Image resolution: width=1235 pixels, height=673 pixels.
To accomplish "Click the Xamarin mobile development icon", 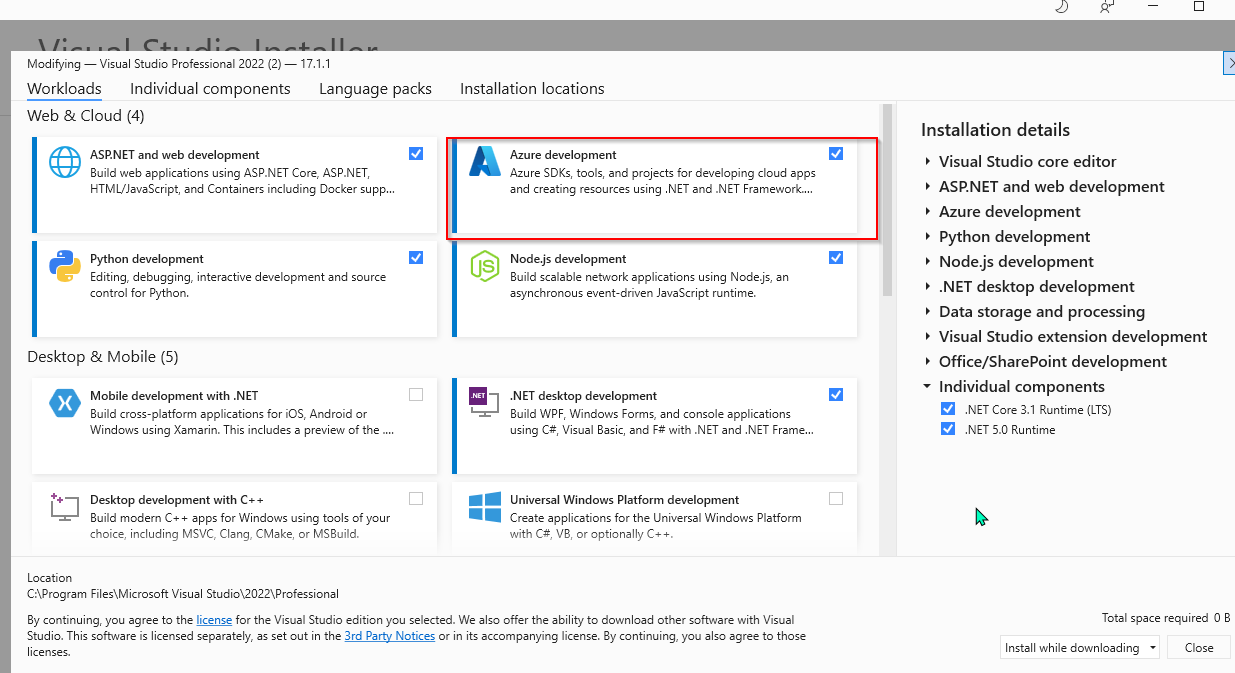I will [65, 403].
